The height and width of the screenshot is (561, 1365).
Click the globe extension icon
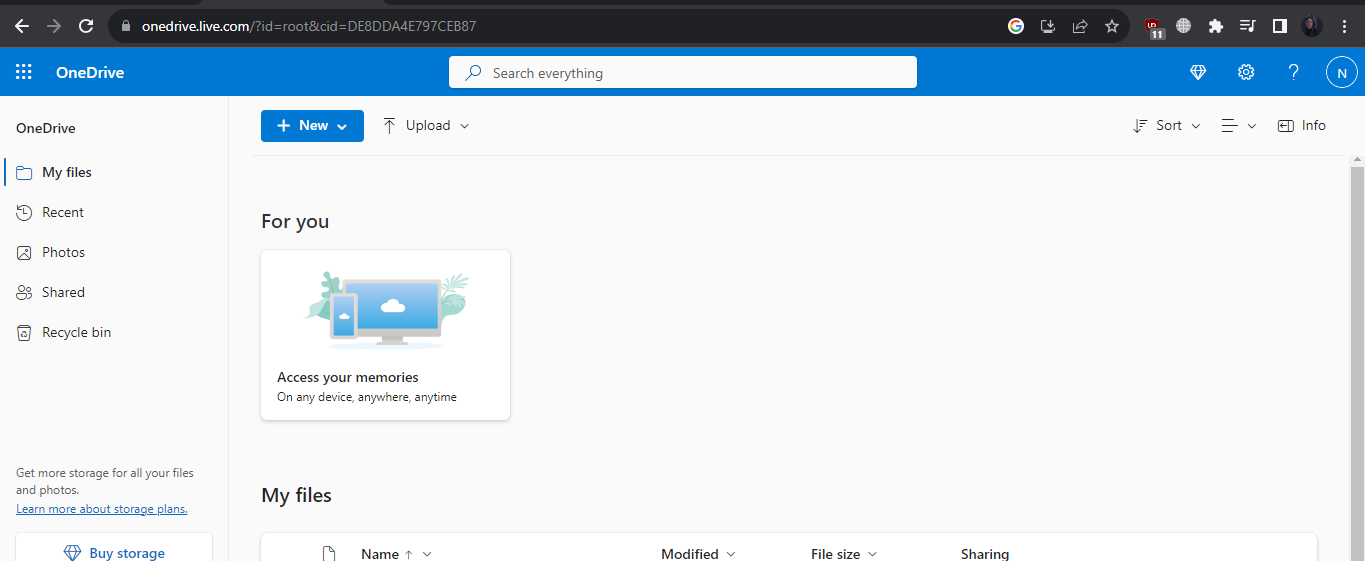pos(1184,26)
